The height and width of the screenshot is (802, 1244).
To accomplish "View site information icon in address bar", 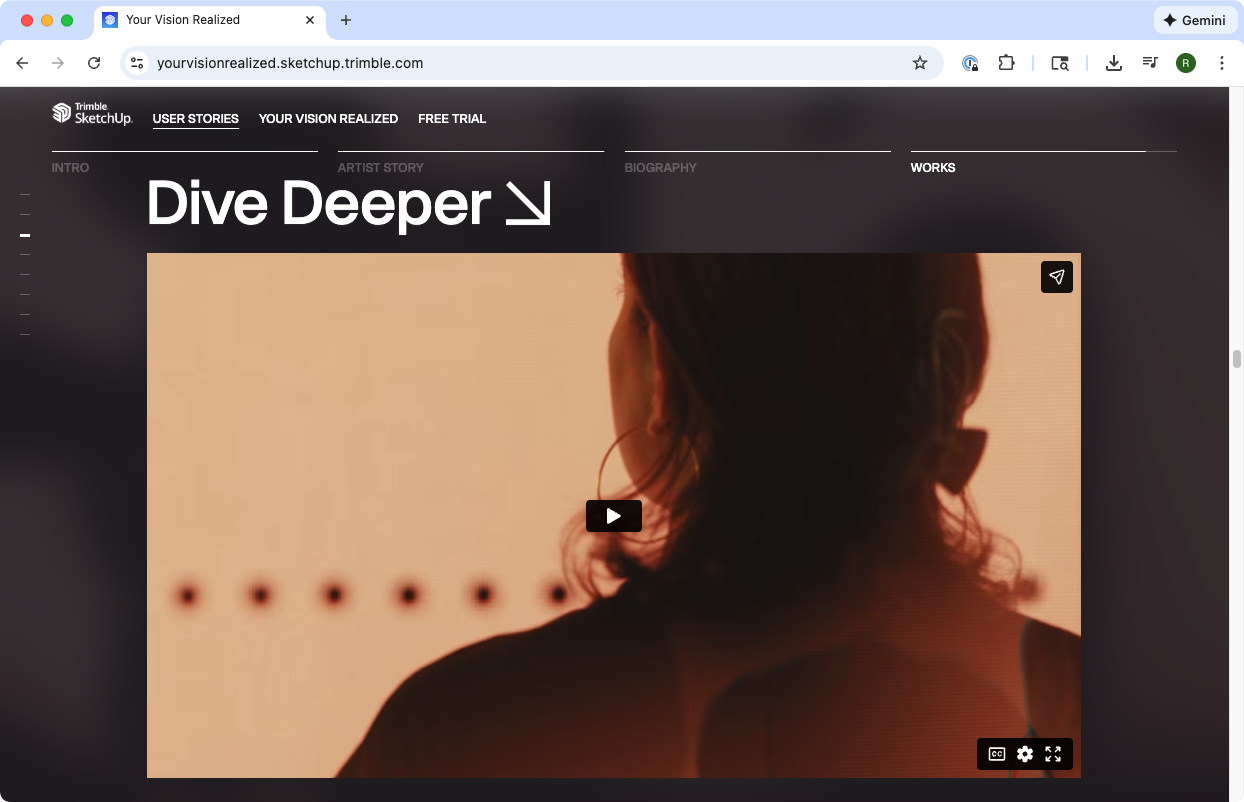I will pos(138,63).
